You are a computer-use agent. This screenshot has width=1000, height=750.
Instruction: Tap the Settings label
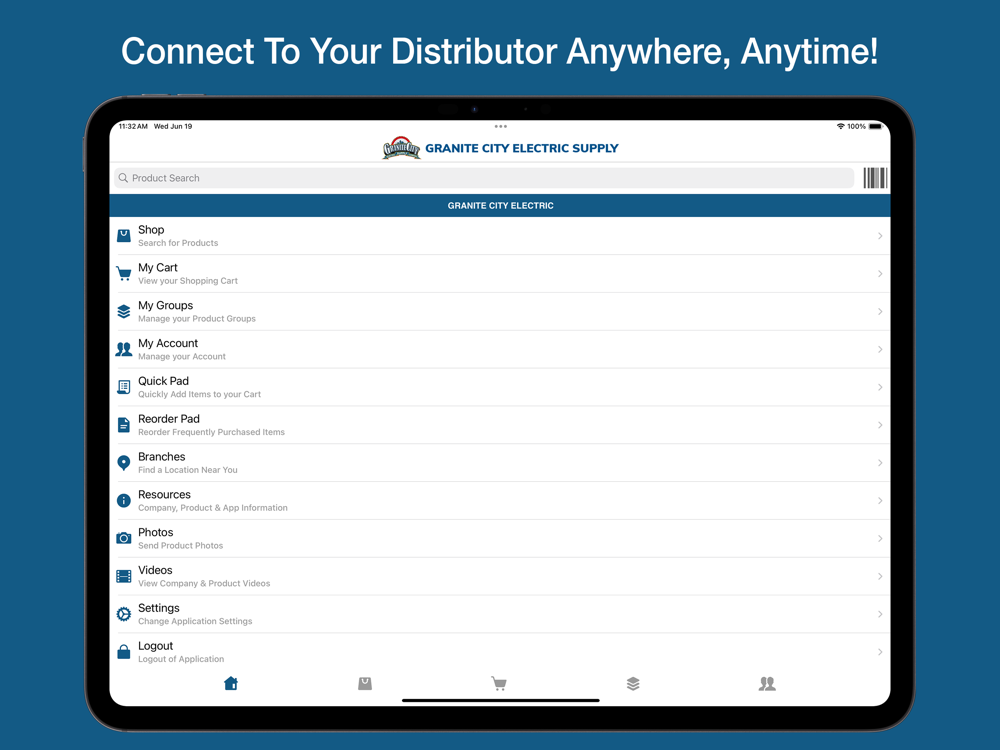(x=159, y=608)
